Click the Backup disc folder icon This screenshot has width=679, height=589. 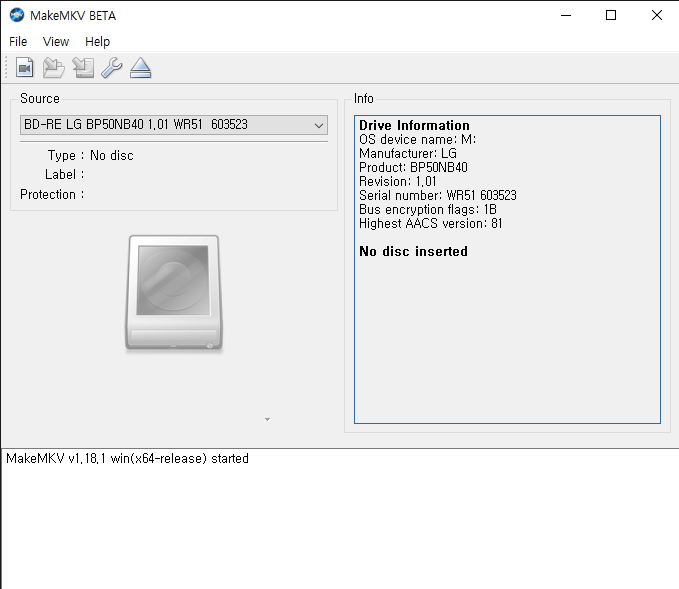(54, 68)
